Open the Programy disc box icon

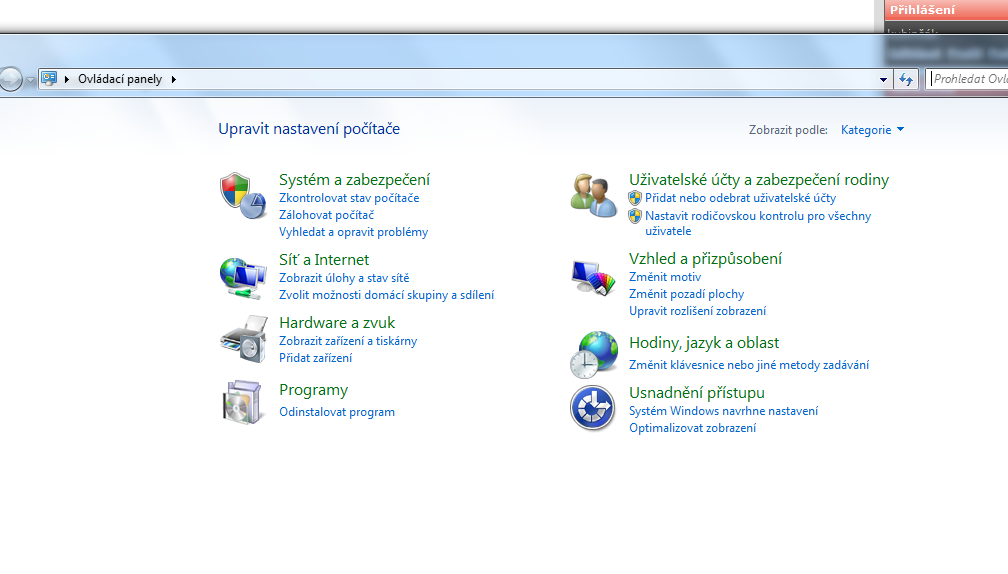(242, 402)
